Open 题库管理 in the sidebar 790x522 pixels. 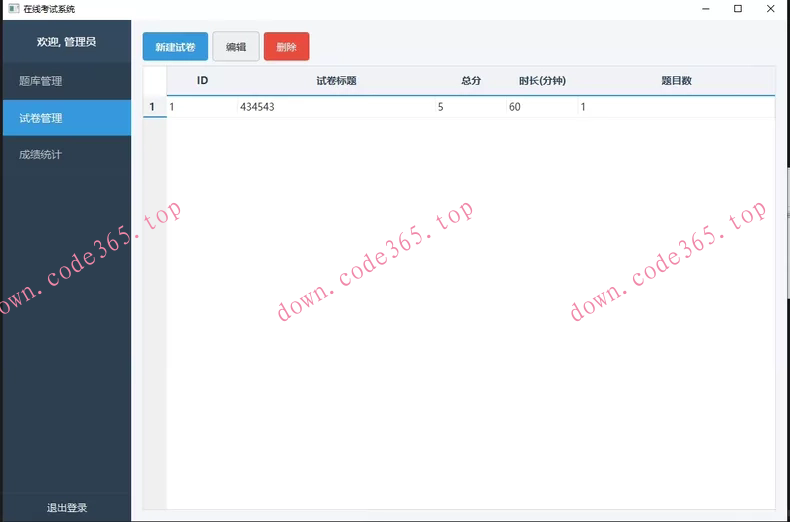67,81
